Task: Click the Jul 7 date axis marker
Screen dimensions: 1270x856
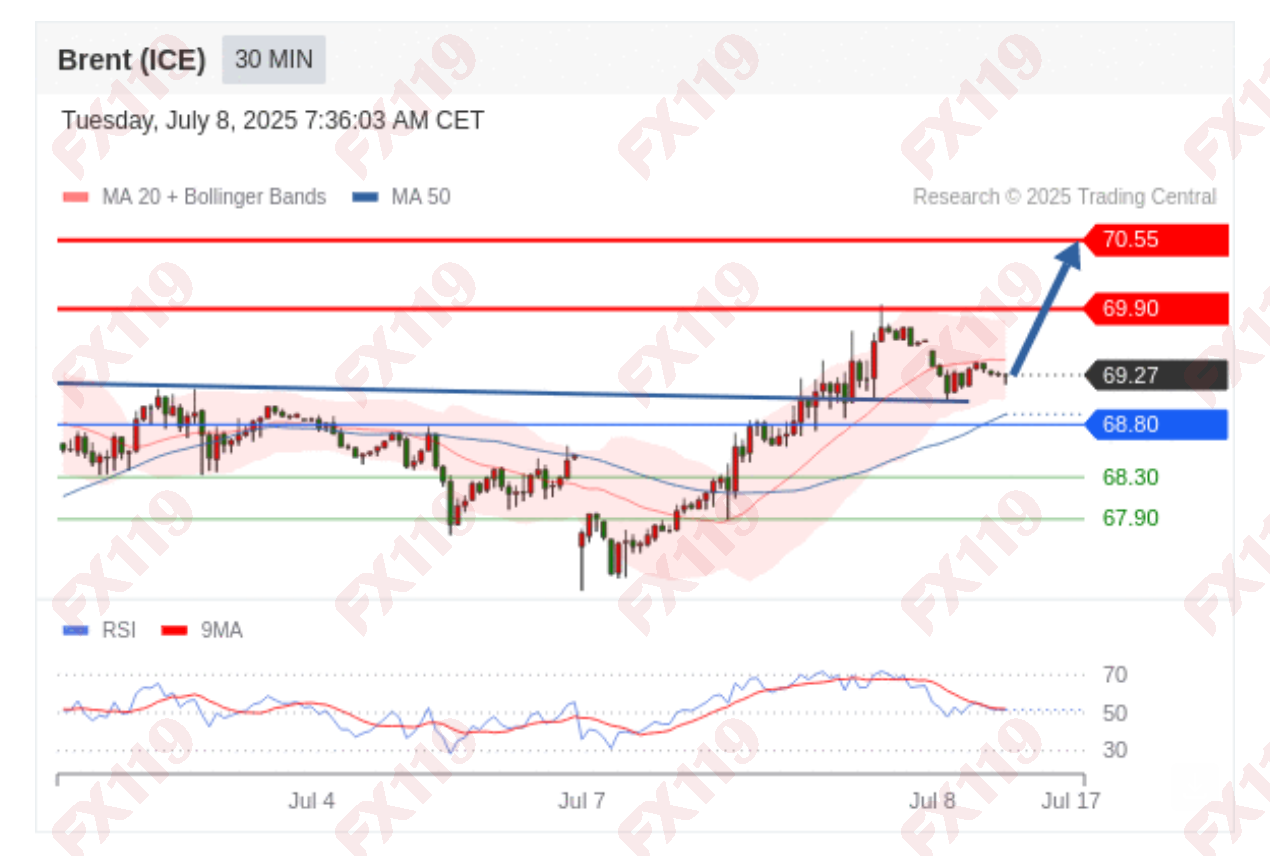Action: click(582, 801)
